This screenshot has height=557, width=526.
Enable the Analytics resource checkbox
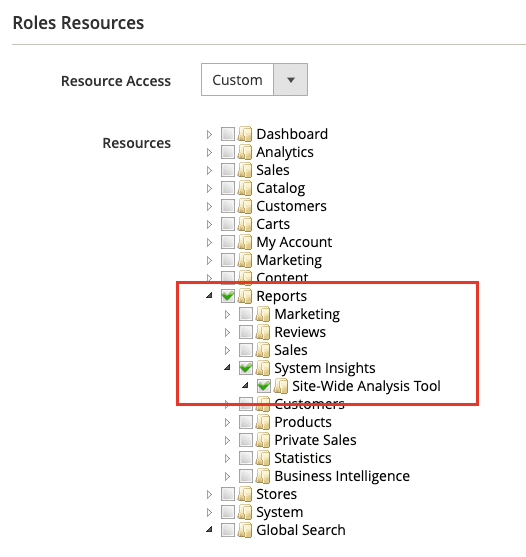click(x=228, y=152)
